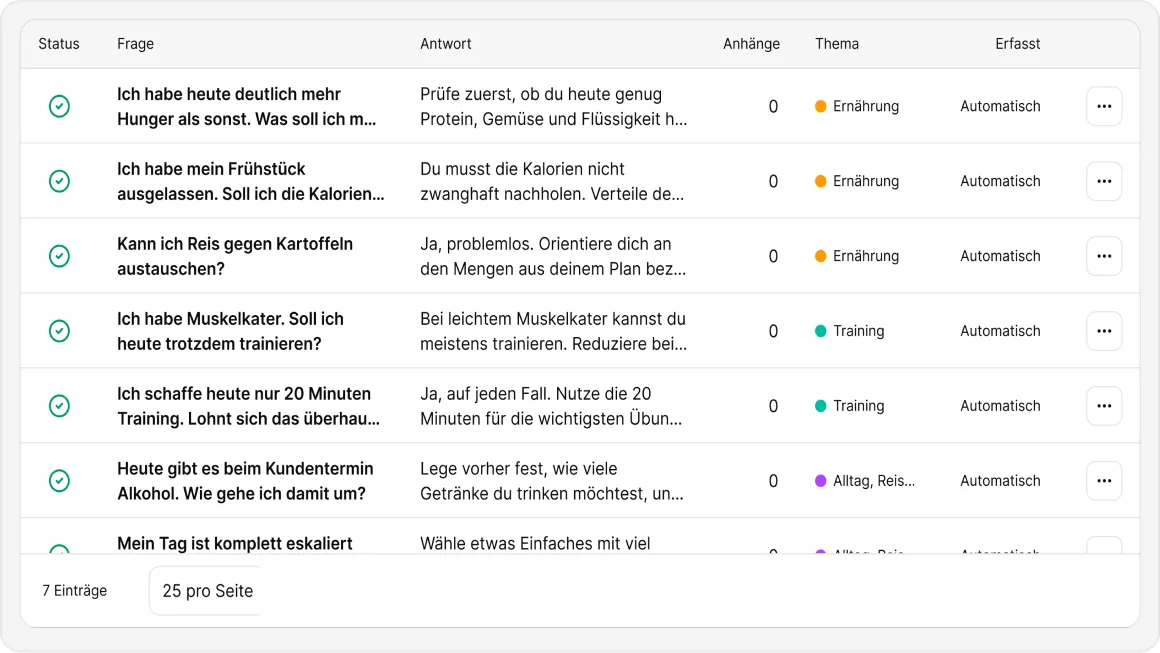Click status check icon of Muskelkater question

pos(59,331)
